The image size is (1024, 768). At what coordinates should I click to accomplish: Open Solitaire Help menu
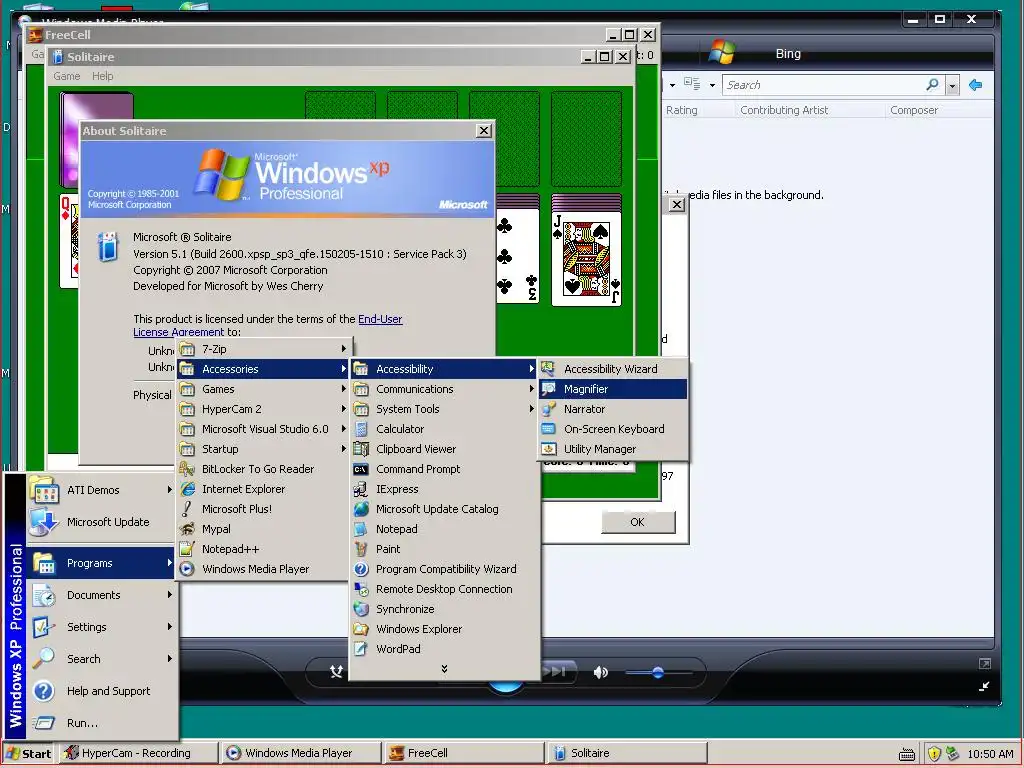click(103, 76)
